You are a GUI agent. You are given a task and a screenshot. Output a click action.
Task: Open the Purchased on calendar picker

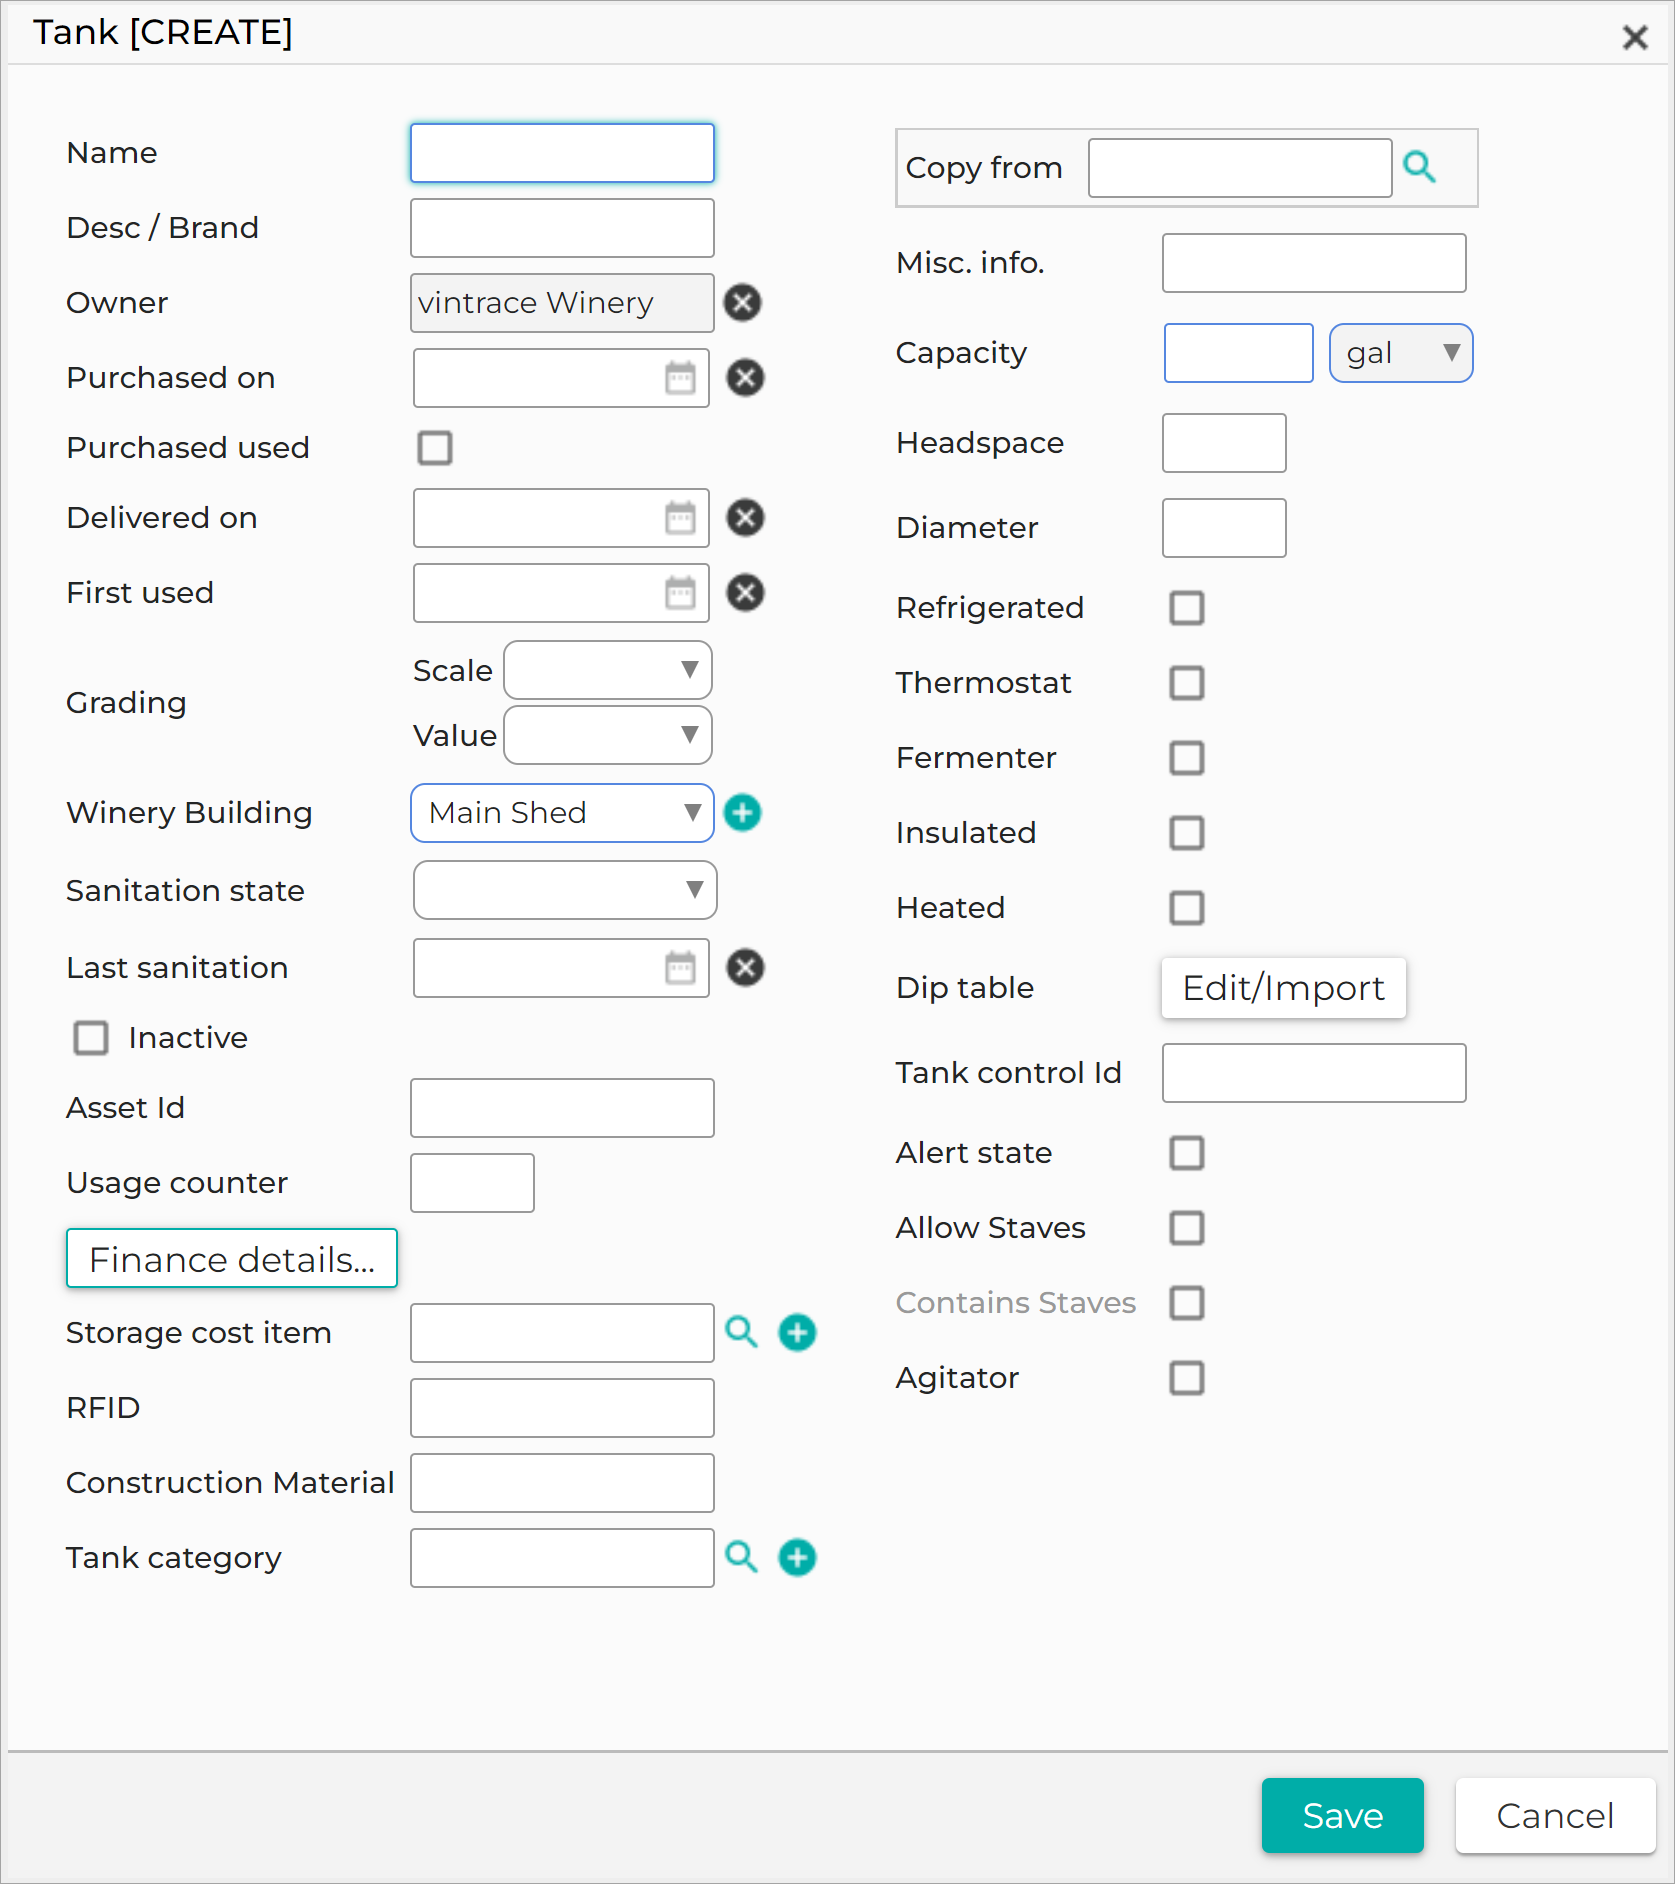[x=680, y=378]
